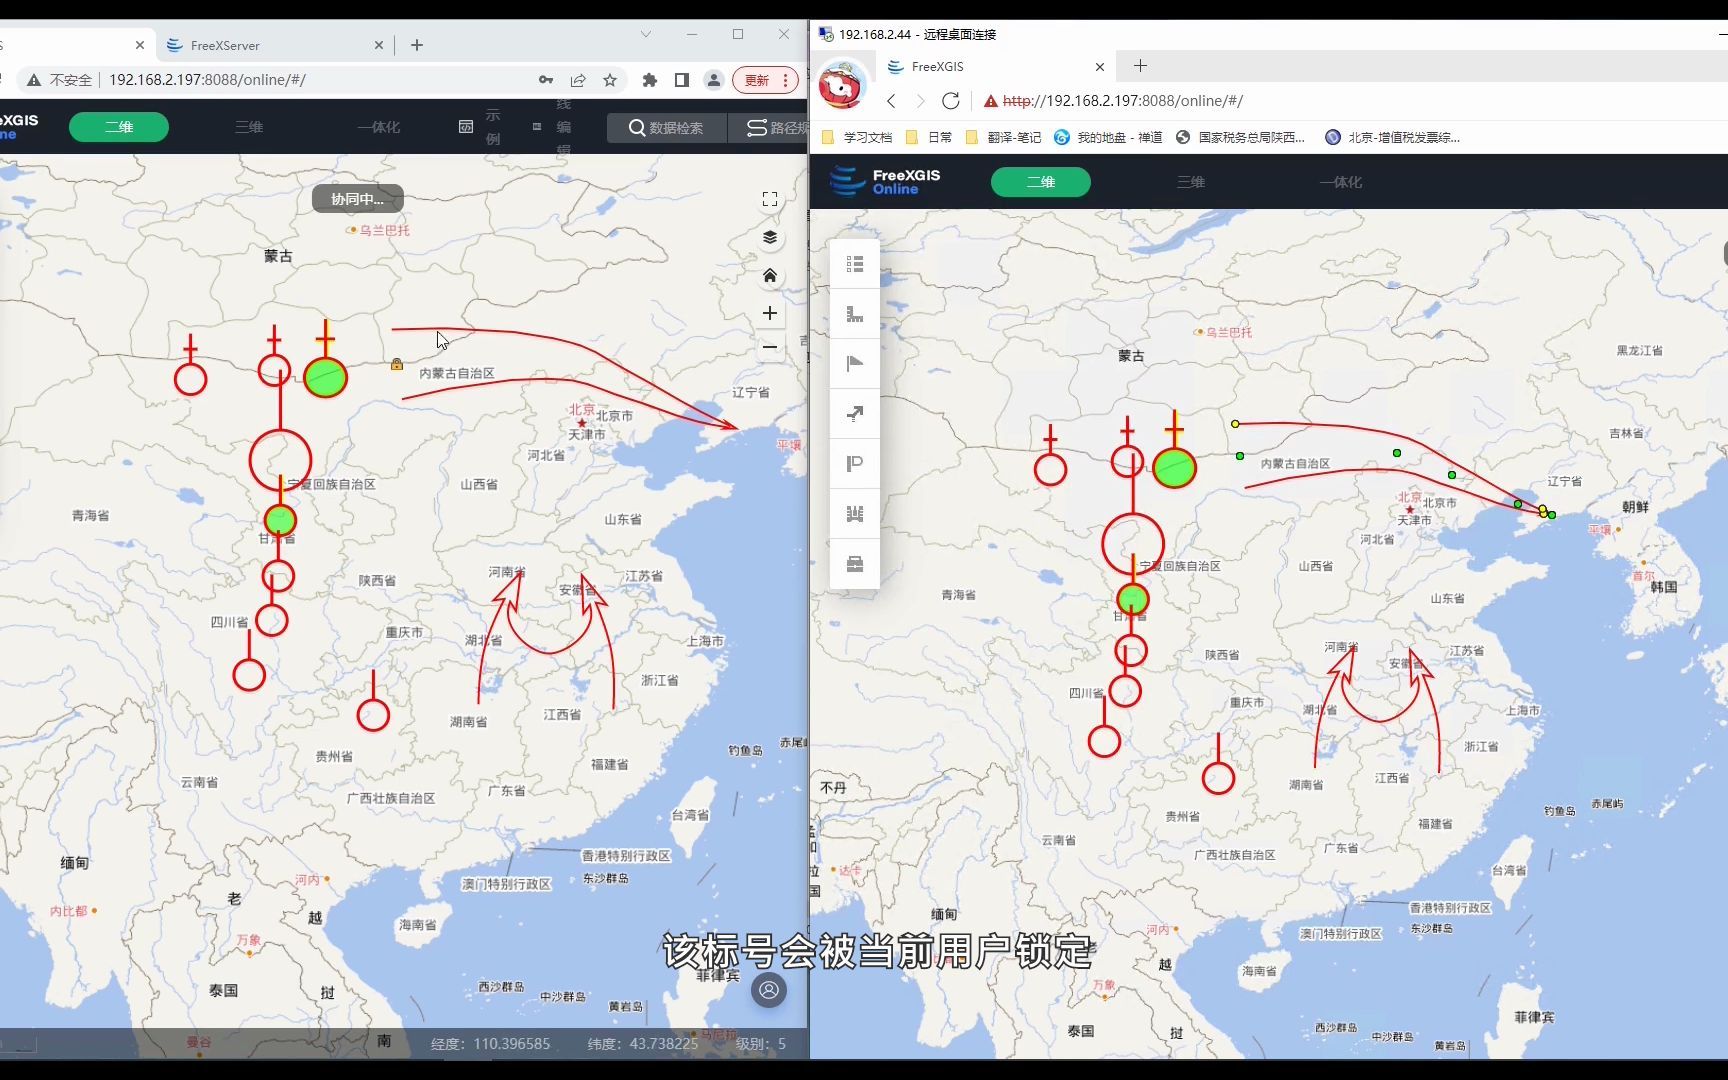Screen dimensions: 1728x1080
Task: Close the FreeXGIS tab in right browser
Action: coord(1100,67)
